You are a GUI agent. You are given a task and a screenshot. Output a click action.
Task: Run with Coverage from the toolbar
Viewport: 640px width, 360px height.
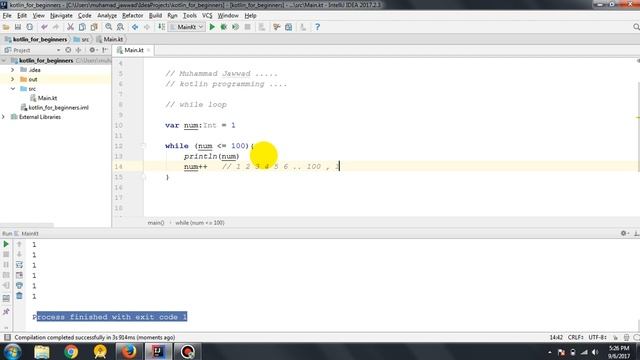pos(236,27)
